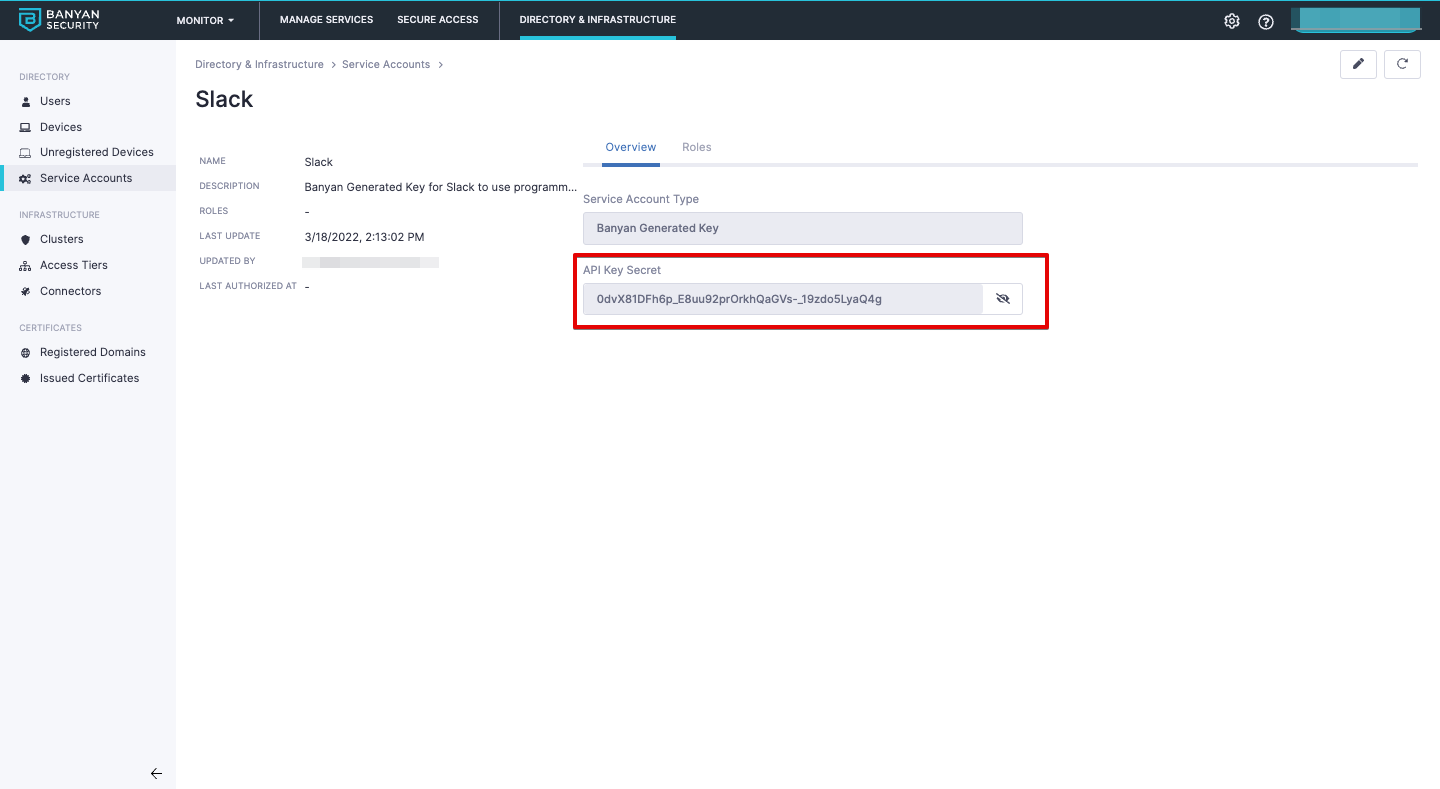Click the Service Accounts breadcrumb
The width and height of the screenshot is (1440, 789).
(x=386, y=65)
